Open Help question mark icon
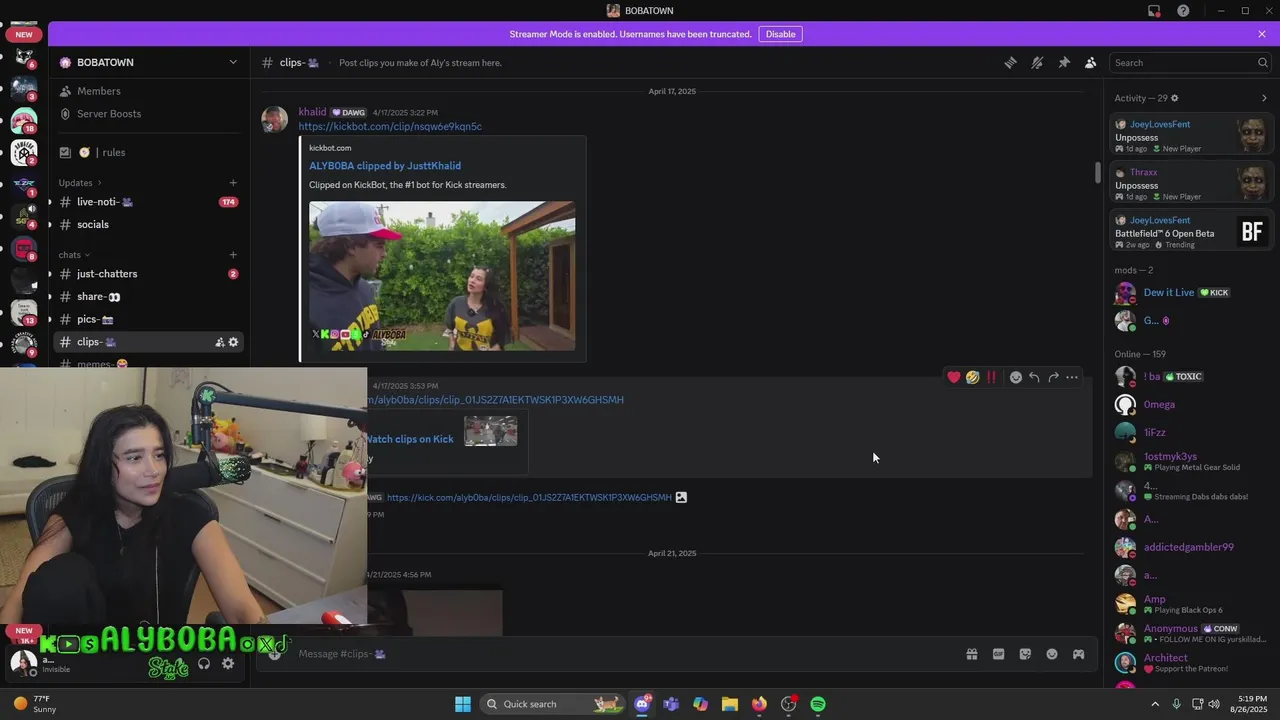Viewport: 1280px width, 720px height. coord(1183,11)
